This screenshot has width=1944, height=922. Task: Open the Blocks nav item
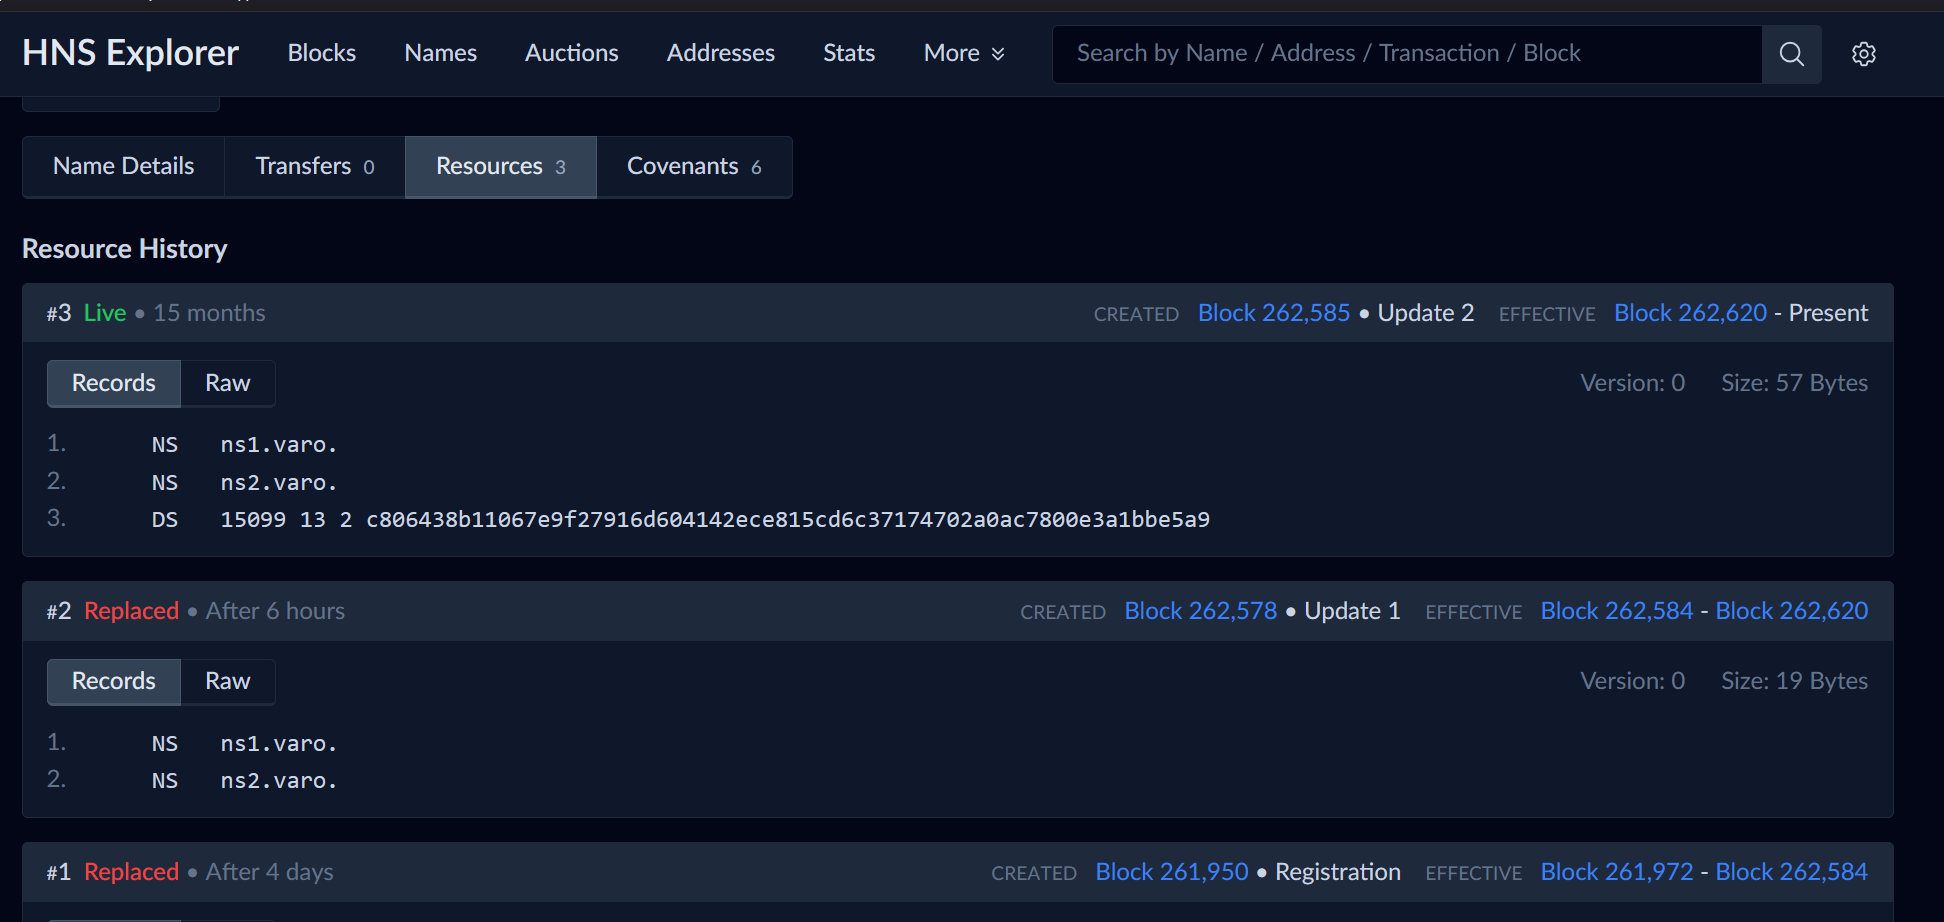pos(322,53)
